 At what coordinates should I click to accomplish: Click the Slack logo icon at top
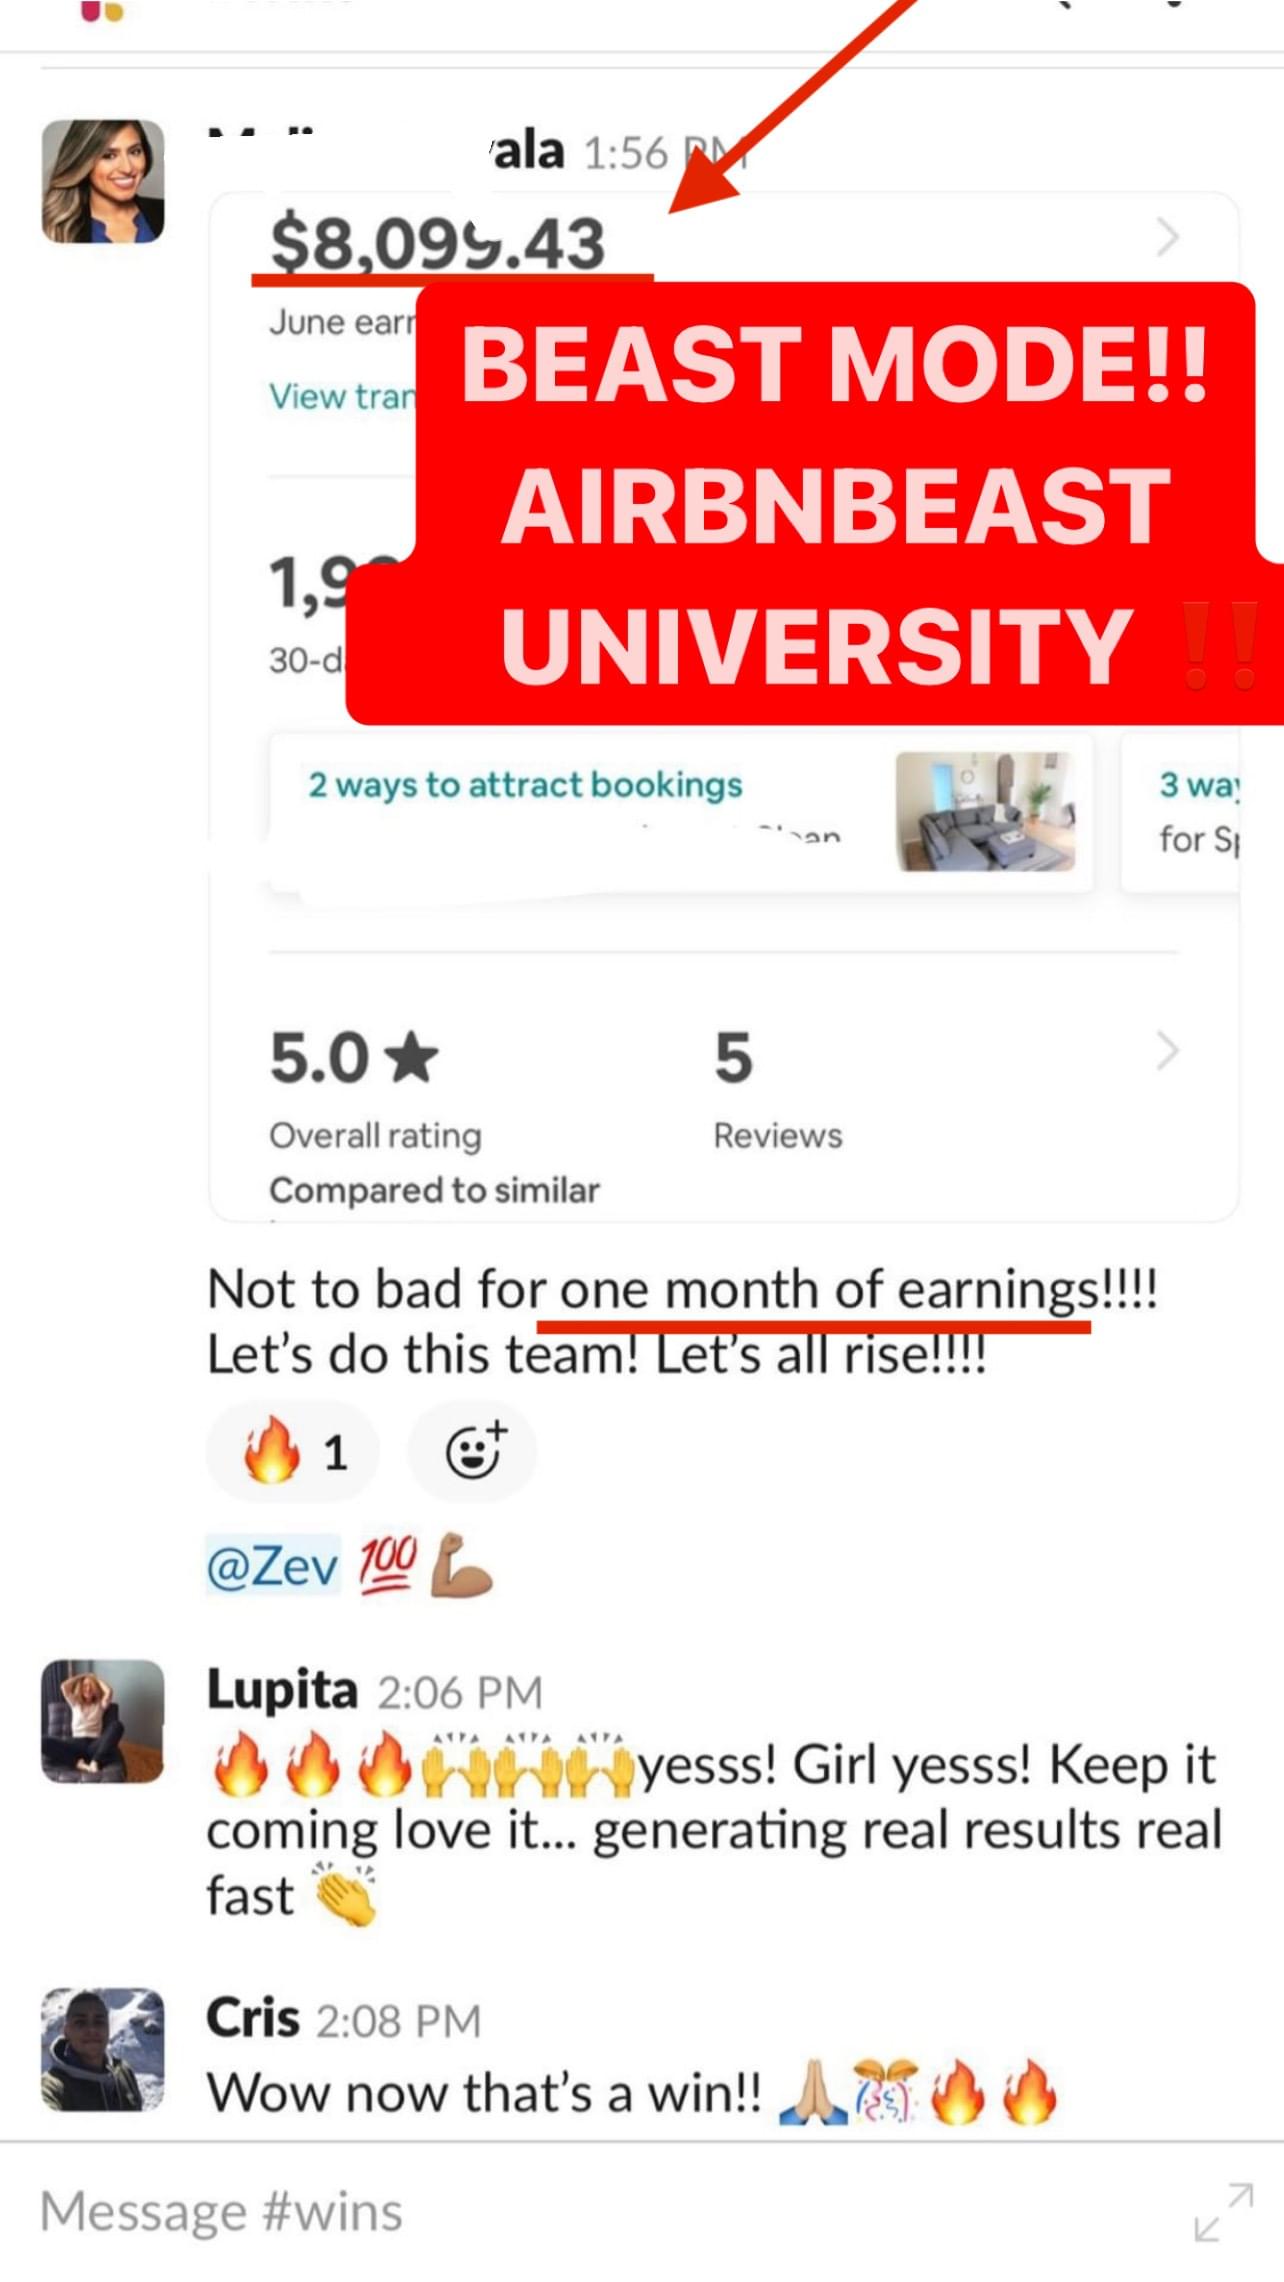(103, 11)
